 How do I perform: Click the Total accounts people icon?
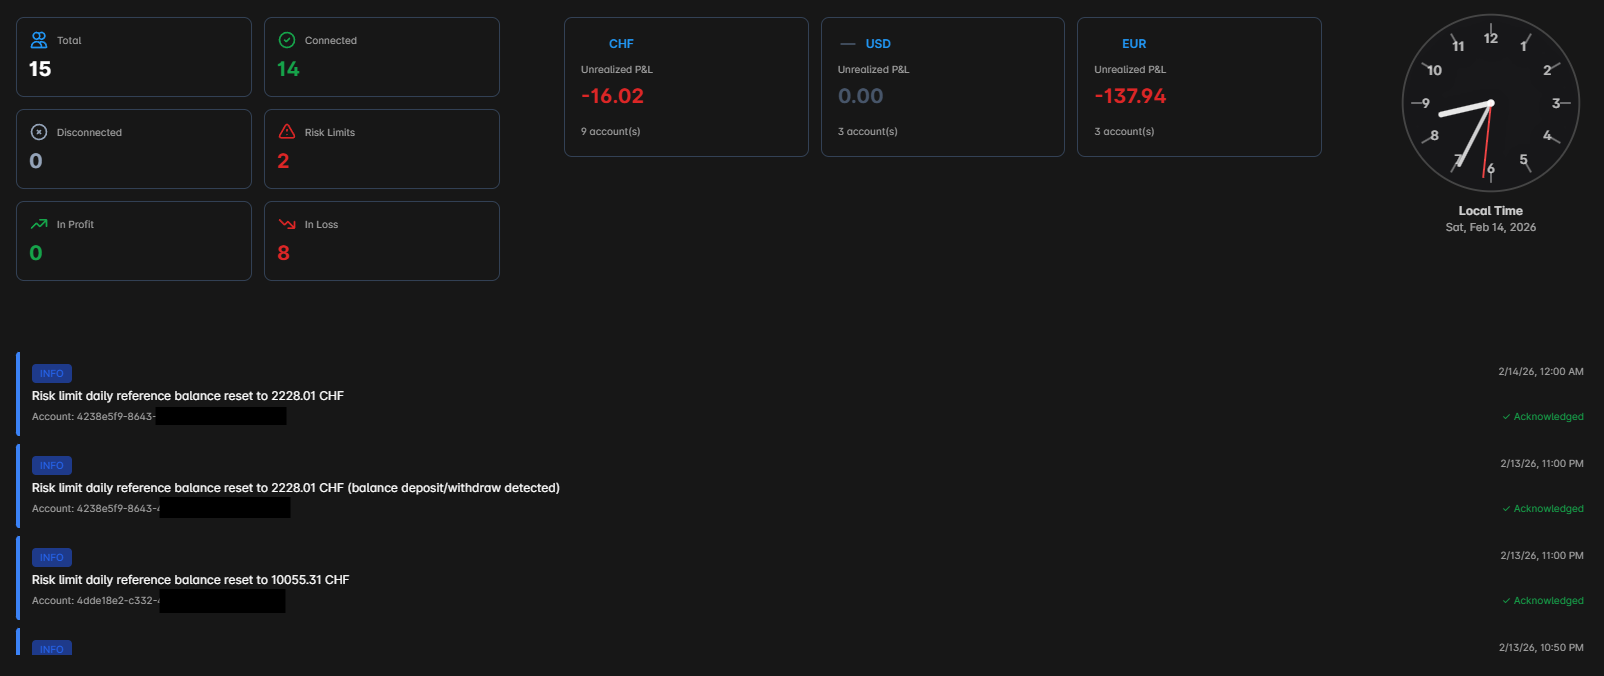point(39,40)
